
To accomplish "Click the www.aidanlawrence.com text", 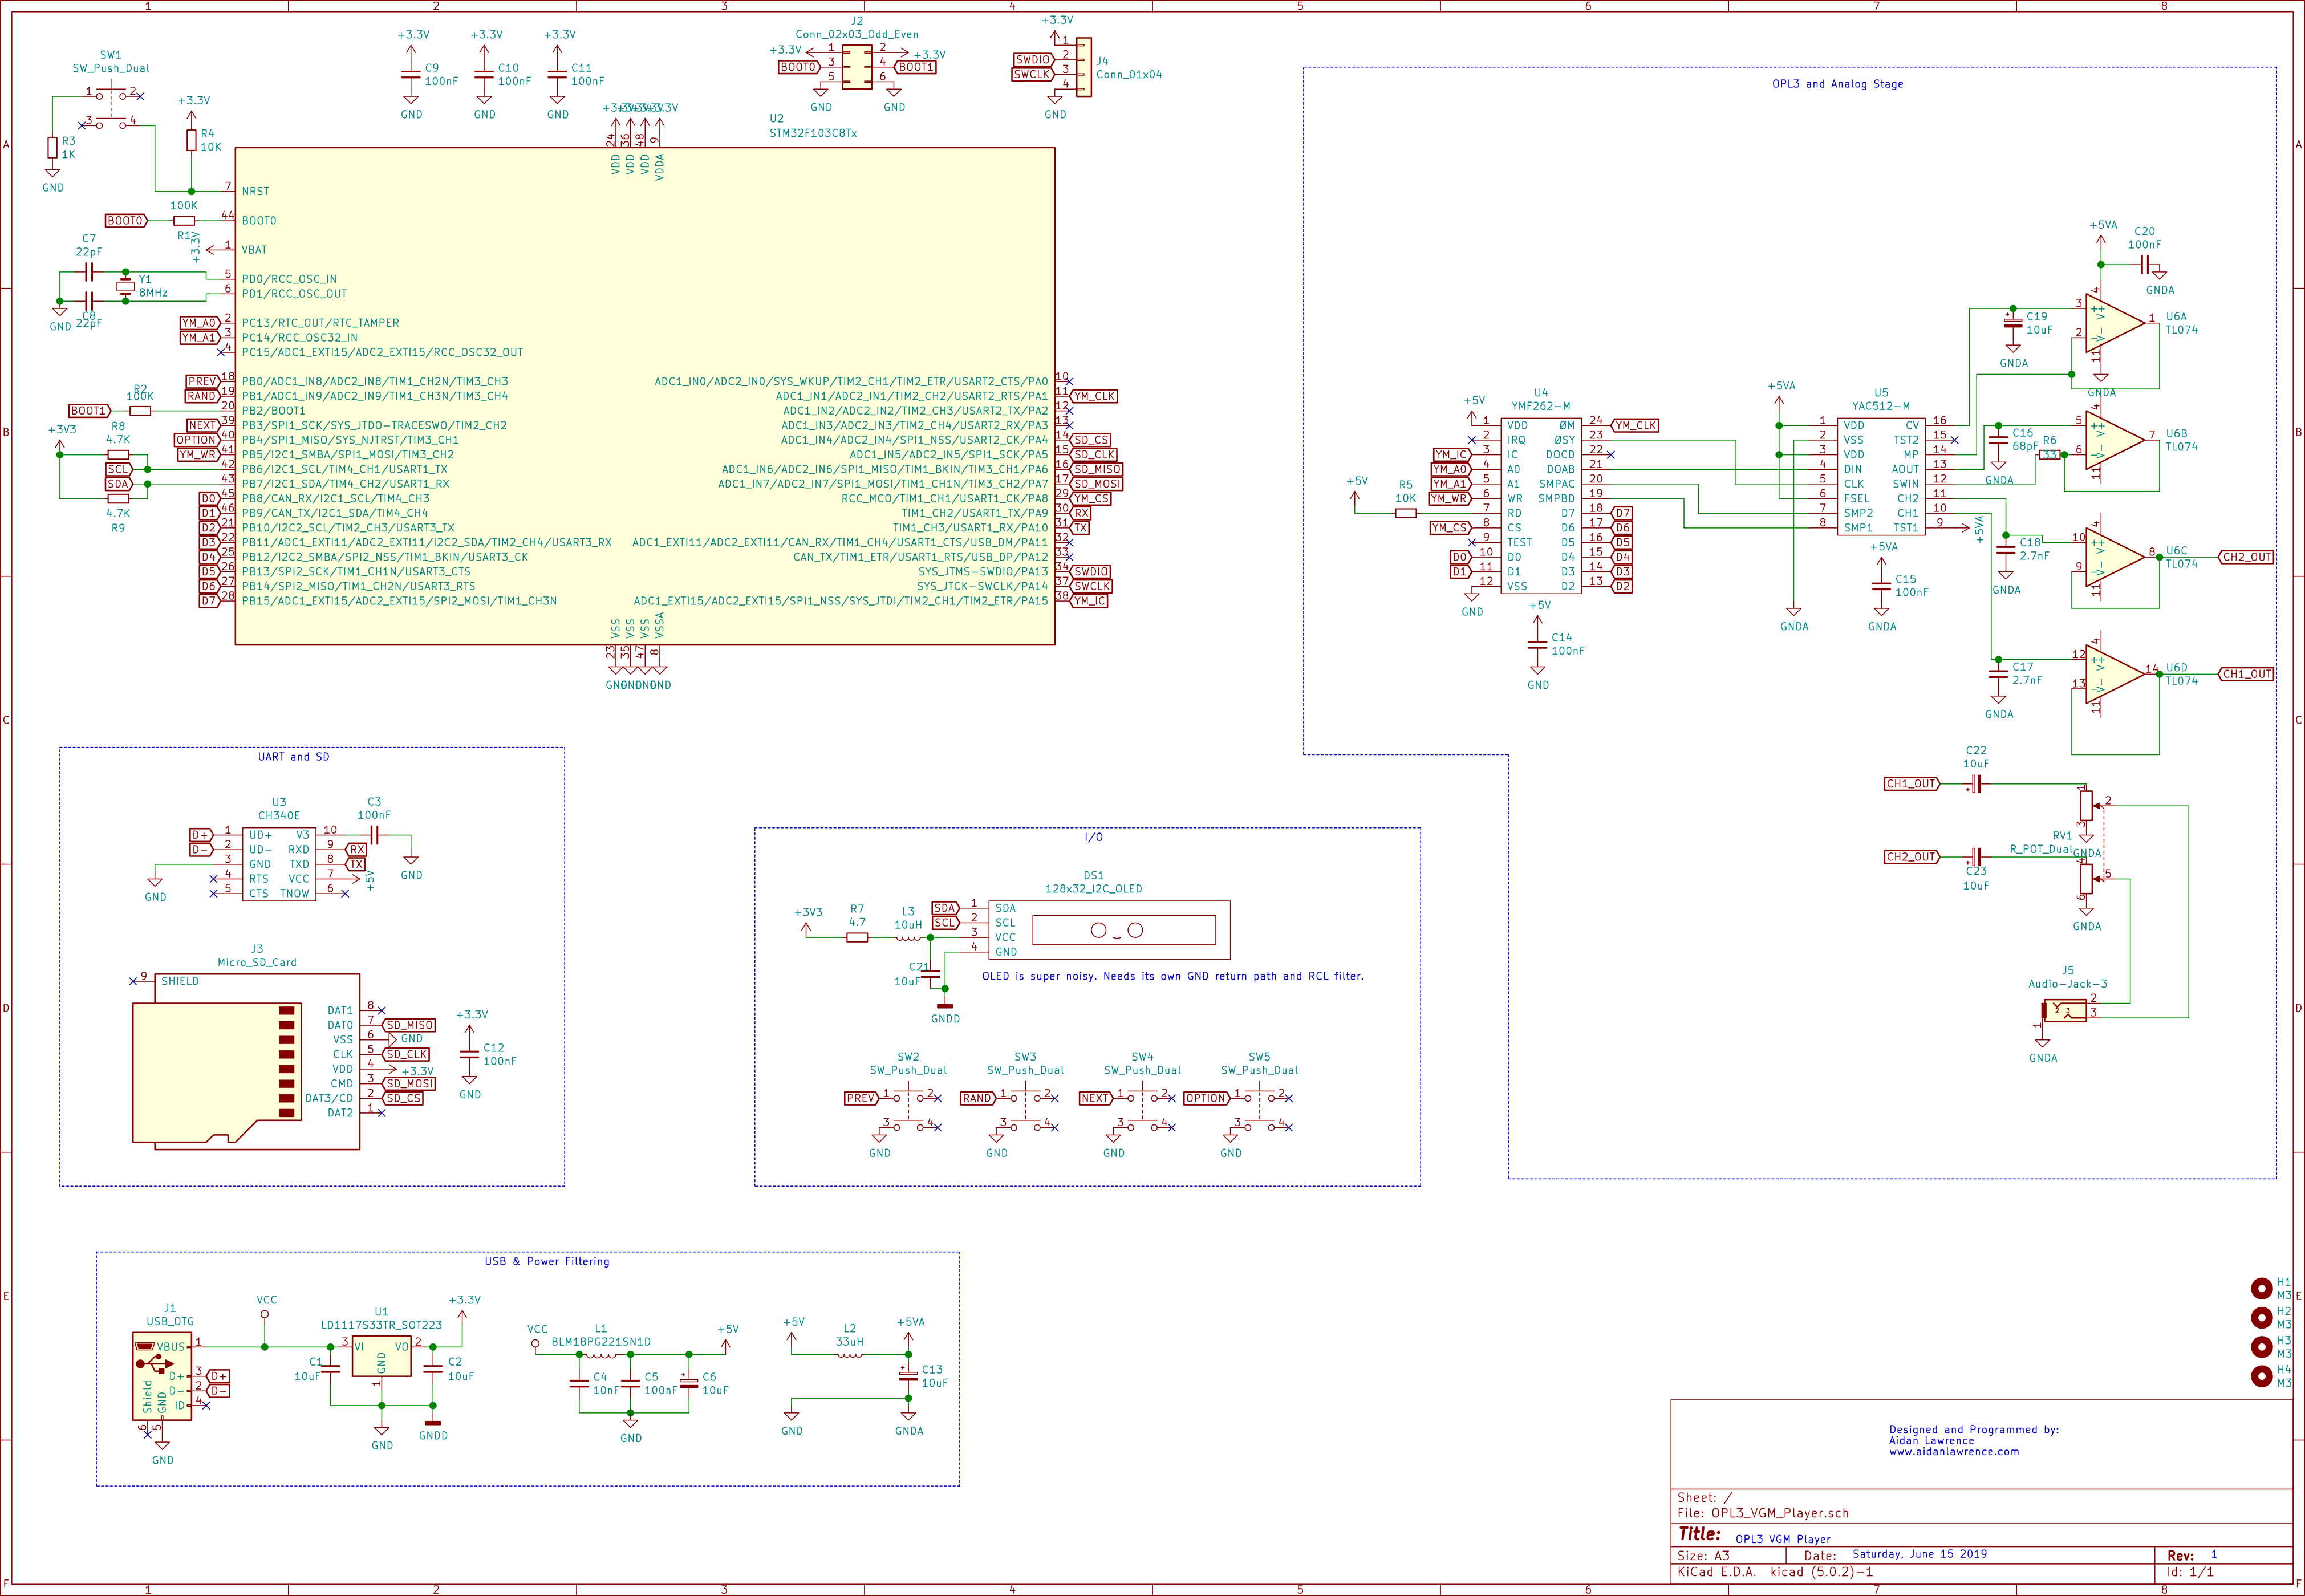I will click(x=1953, y=1452).
